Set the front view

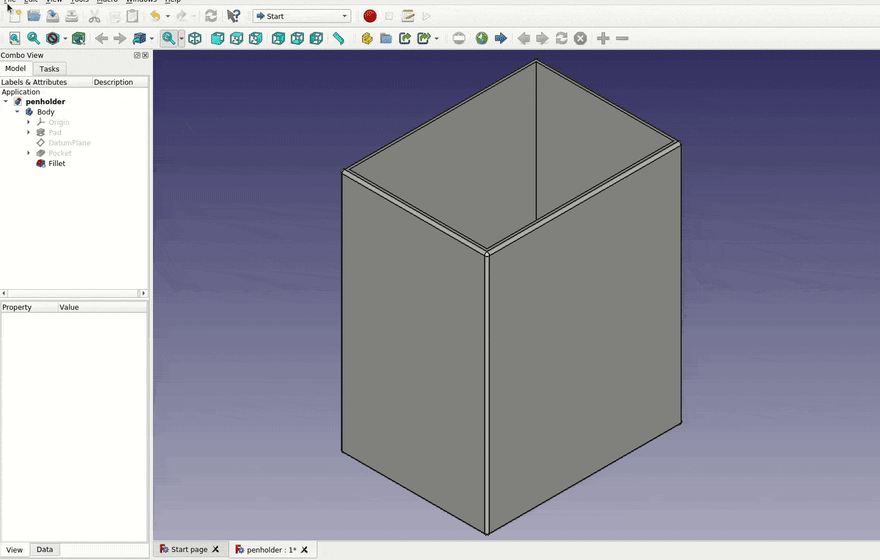(x=218, y=38)
